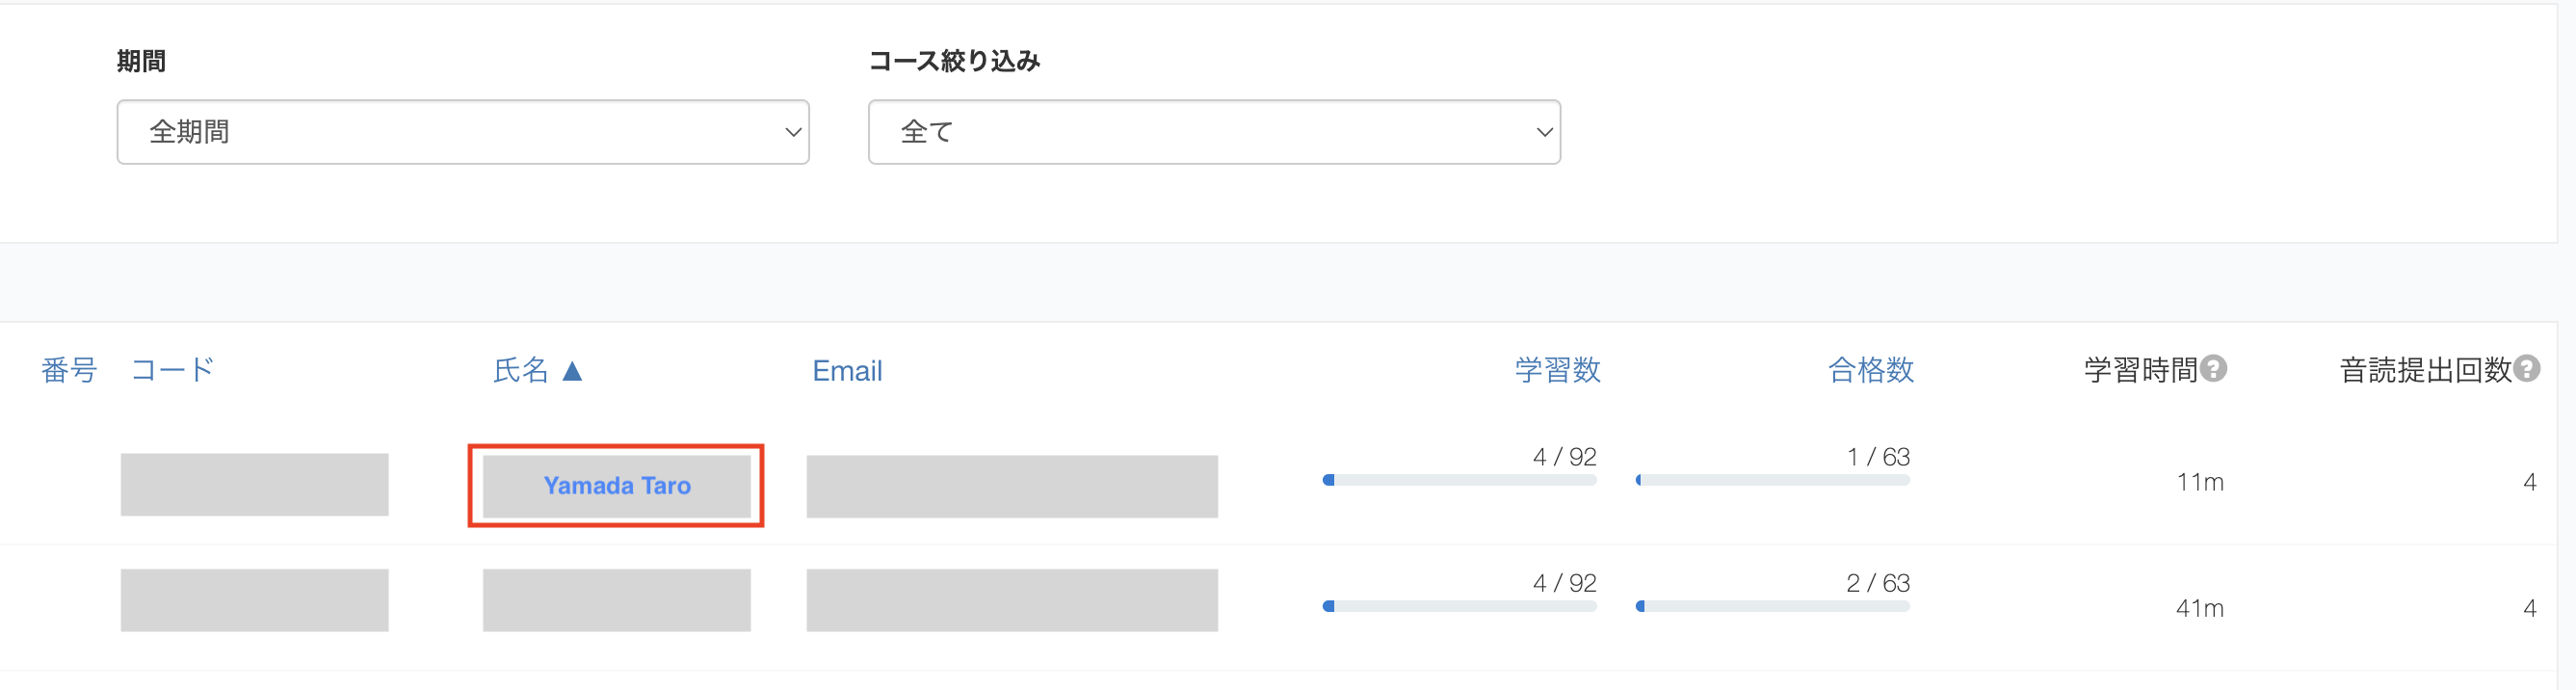Sort the table by 学習数 column

[x=1557, y=370]
